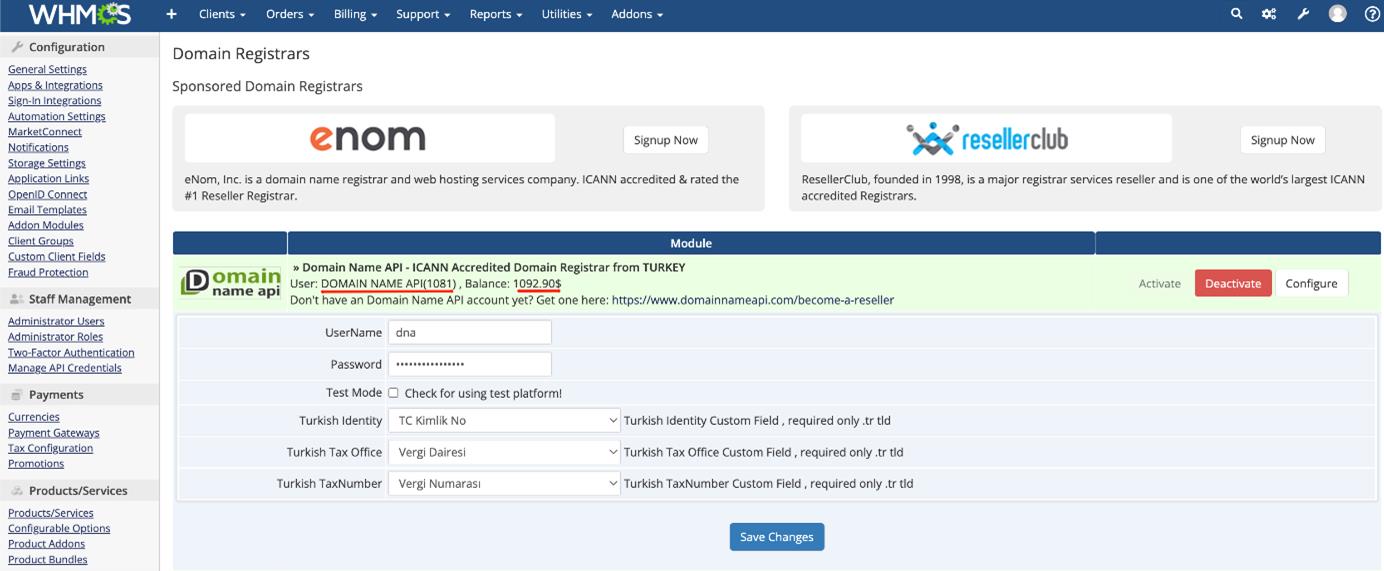Click the WHMCS logo in the header
This screenshot has height=571, width=1384.
pos(79,14)
